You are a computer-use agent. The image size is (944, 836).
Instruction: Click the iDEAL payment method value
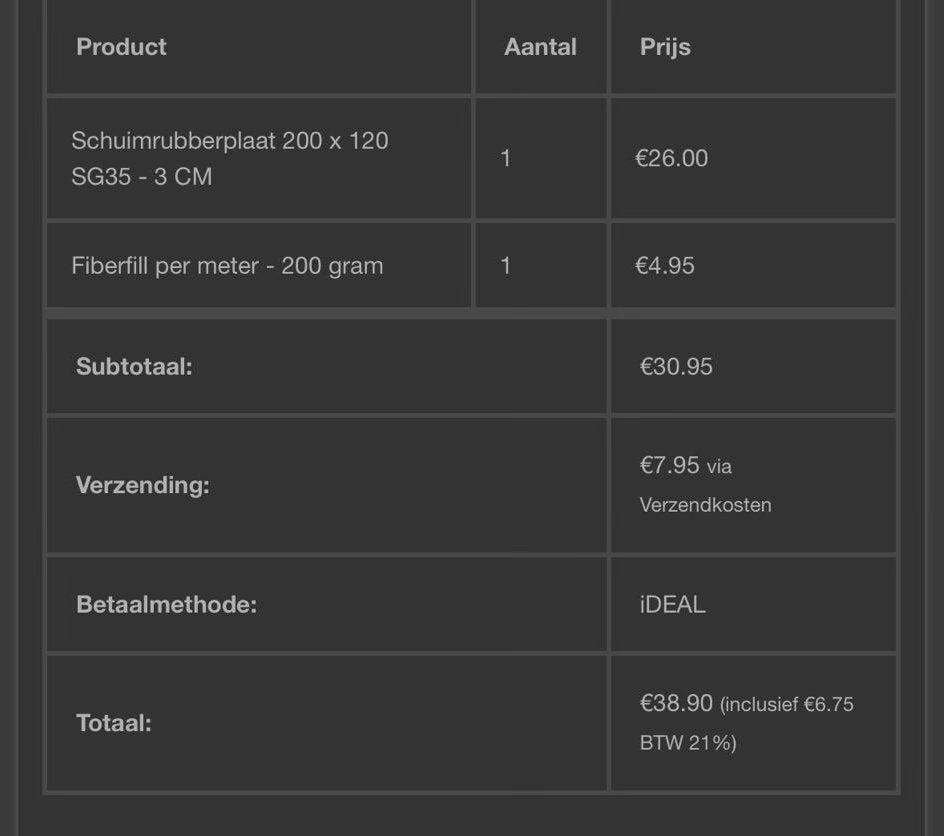(672, 604)
